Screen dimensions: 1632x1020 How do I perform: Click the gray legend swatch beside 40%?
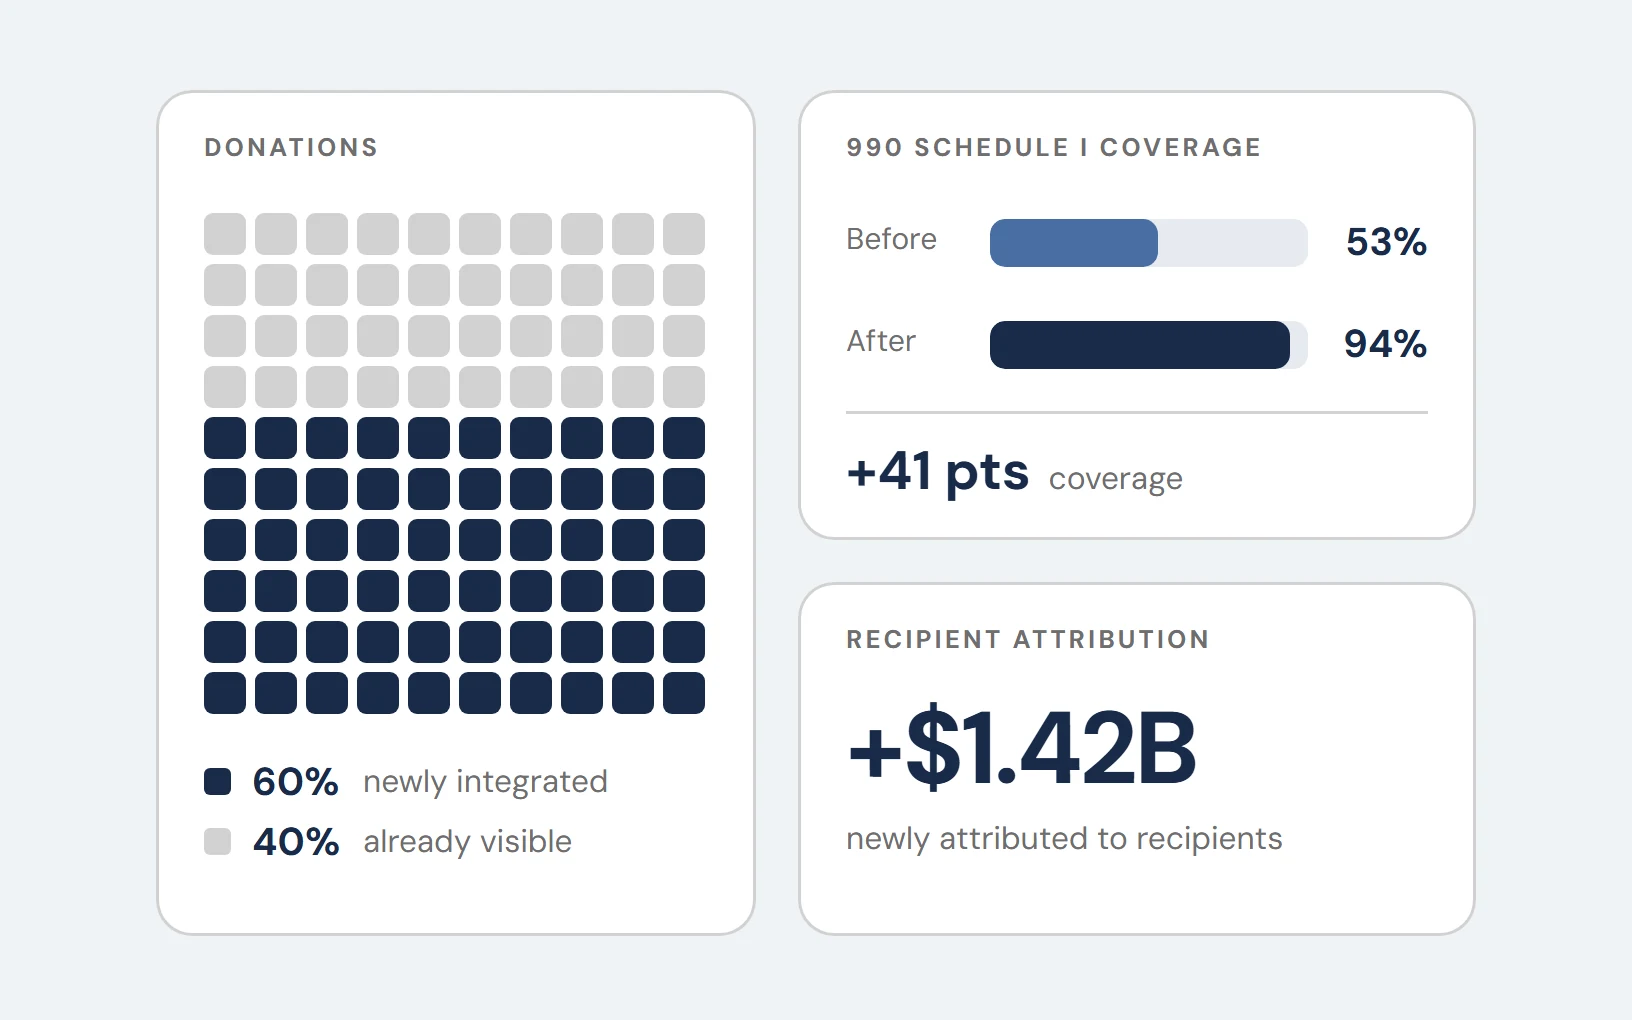tap(217, 841)
